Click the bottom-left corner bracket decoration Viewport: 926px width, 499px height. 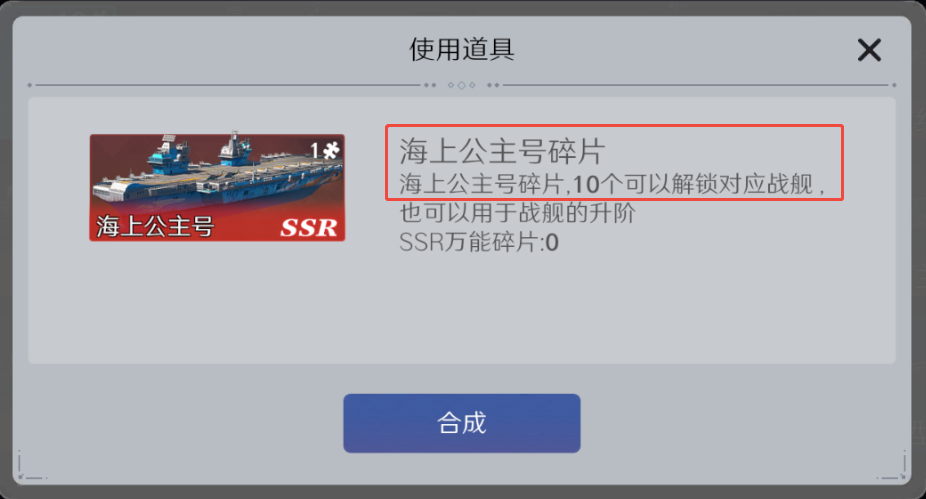click(x=30, y=467)
